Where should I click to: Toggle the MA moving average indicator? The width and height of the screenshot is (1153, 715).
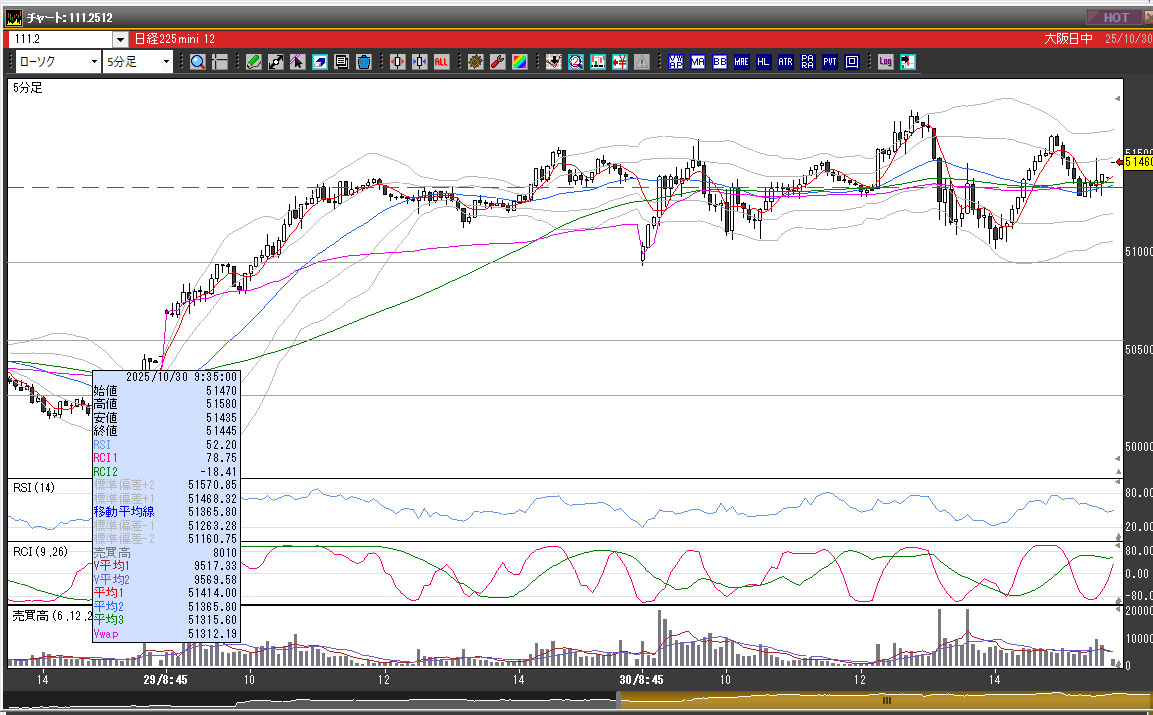pos(697,62)
